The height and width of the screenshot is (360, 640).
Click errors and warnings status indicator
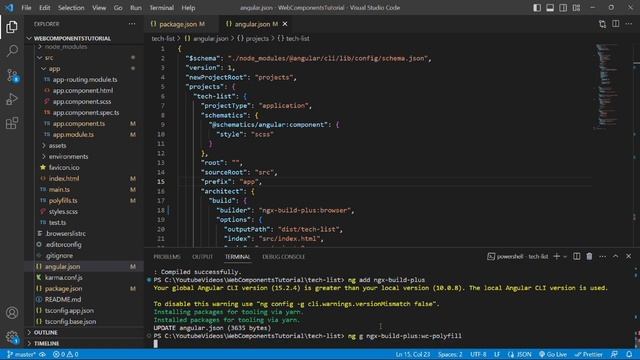pyautogui.click(x=65, y=354)
